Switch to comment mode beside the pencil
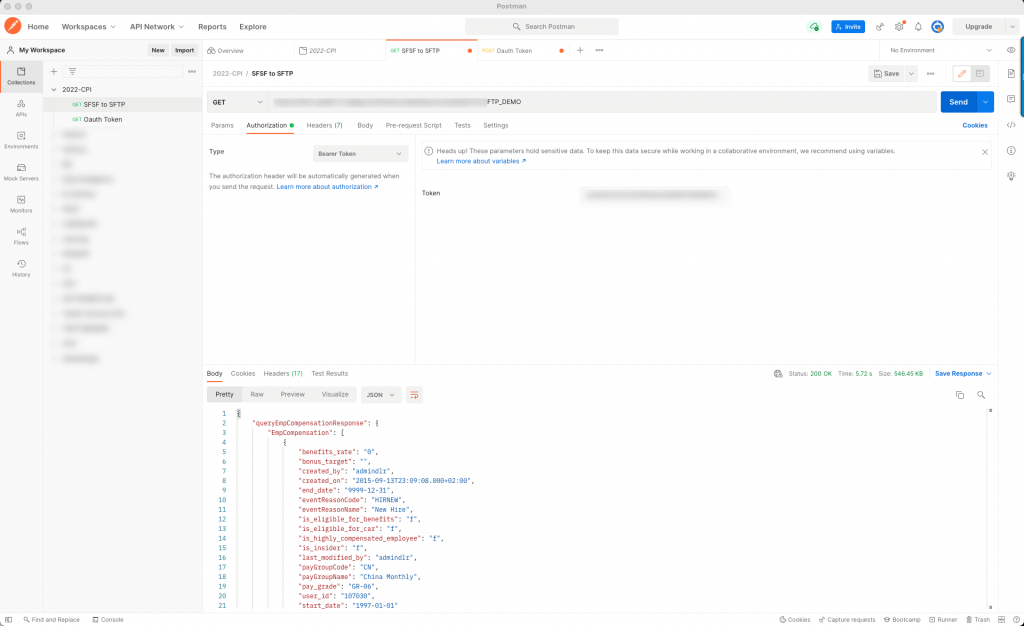This screenshot has height=626, width=1024. [980, 74]
